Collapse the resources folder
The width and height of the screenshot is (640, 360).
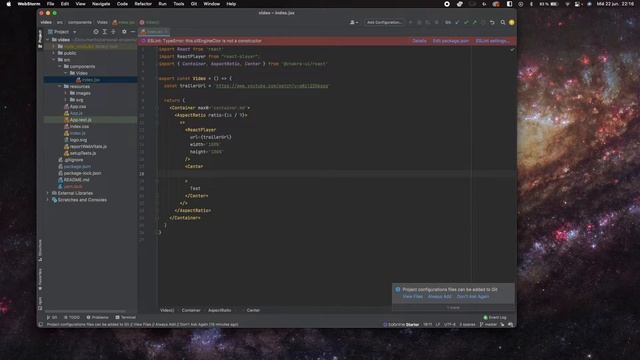click(x=60, y=87)
